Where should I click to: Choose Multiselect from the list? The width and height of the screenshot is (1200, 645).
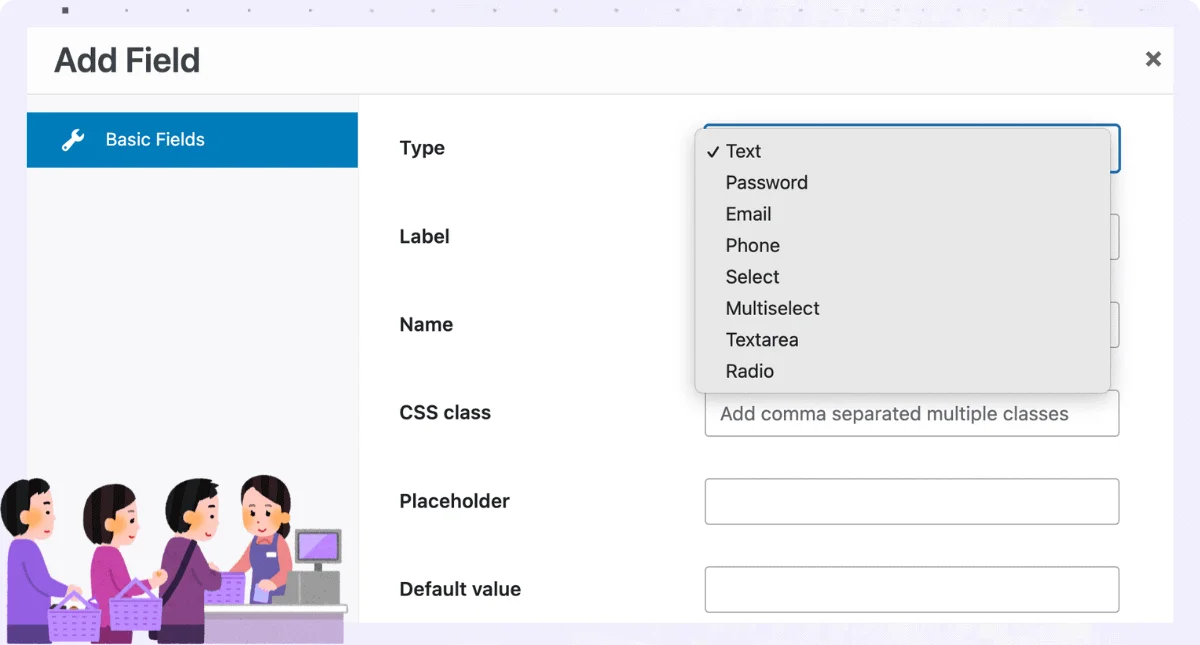[902, 309]
